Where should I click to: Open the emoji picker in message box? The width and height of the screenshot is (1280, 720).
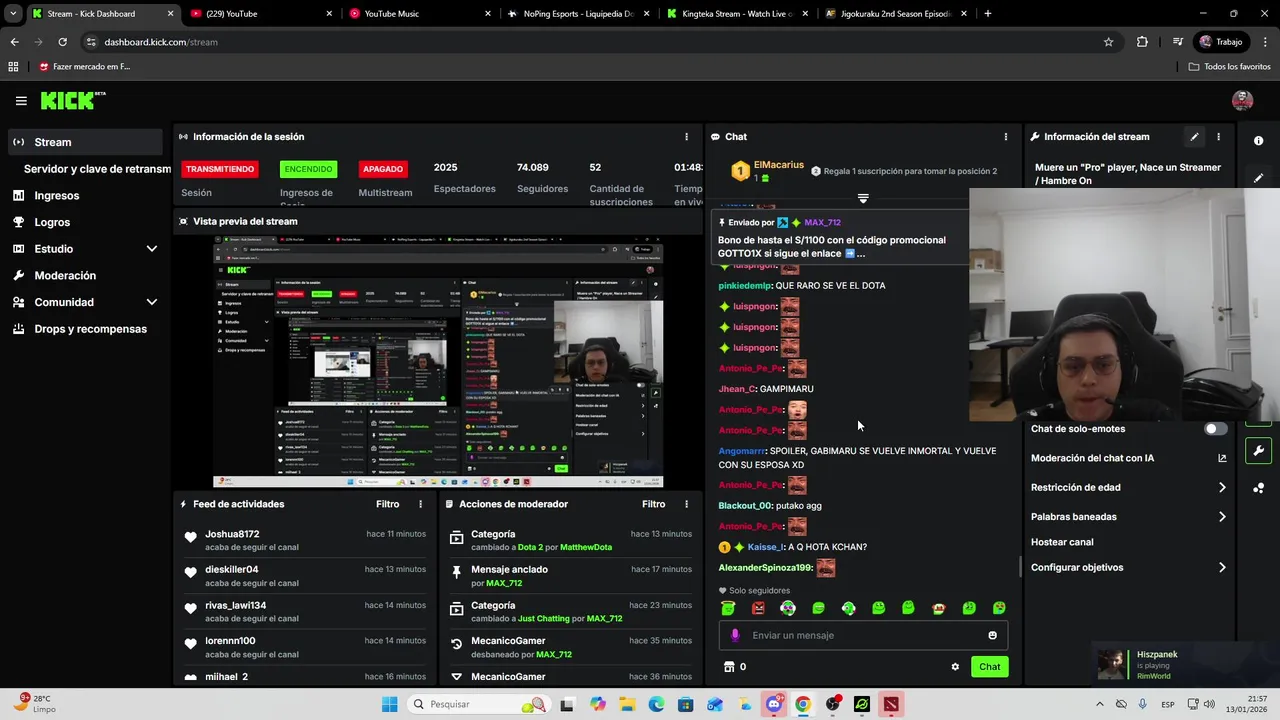[992, 635]
